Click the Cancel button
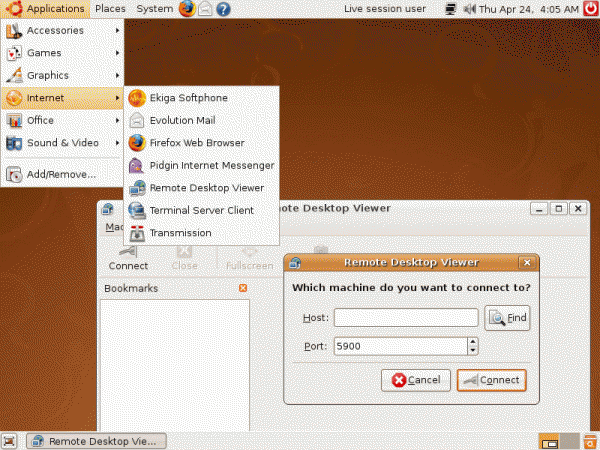This screenshot has height=450, width=600. pyautogui.click(x=416, y=380)
